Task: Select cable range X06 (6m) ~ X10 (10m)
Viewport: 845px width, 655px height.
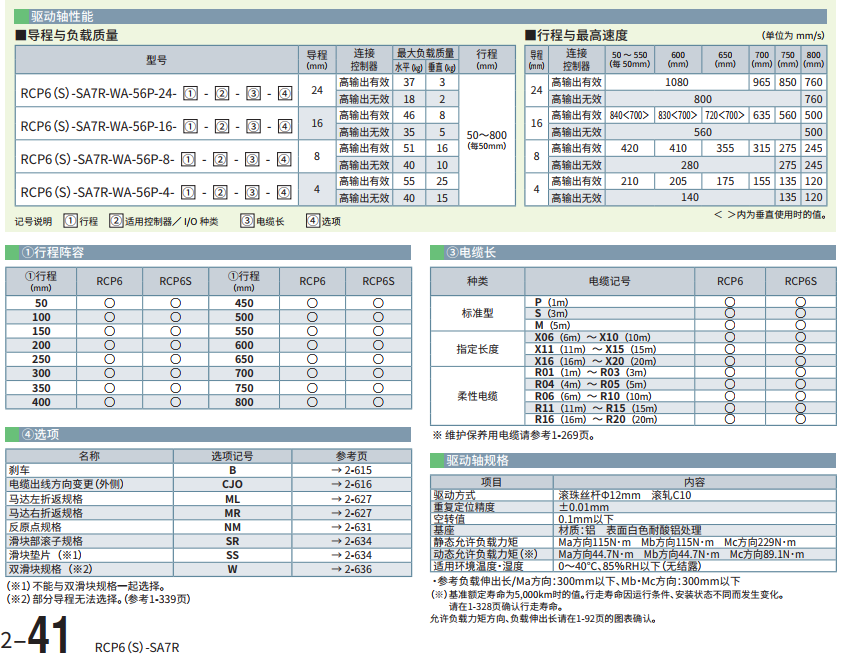Action: point(593,337)
